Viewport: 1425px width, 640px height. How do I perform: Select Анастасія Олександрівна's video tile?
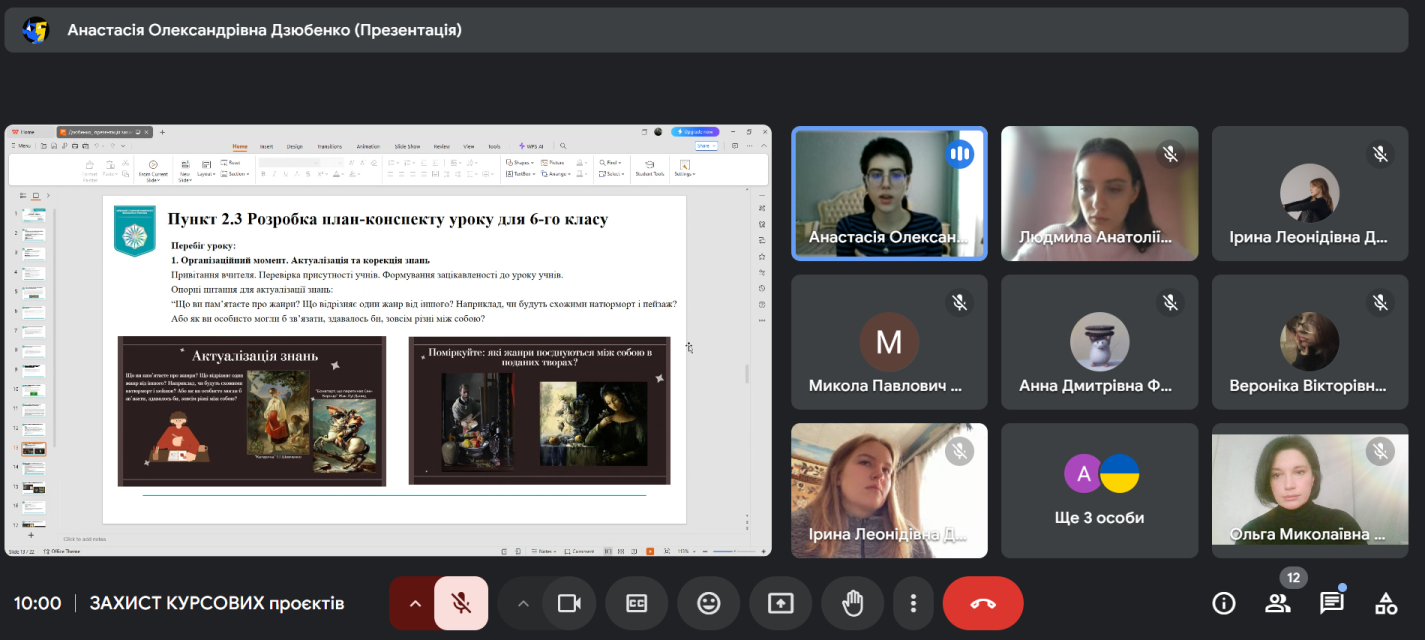point(889,194)
